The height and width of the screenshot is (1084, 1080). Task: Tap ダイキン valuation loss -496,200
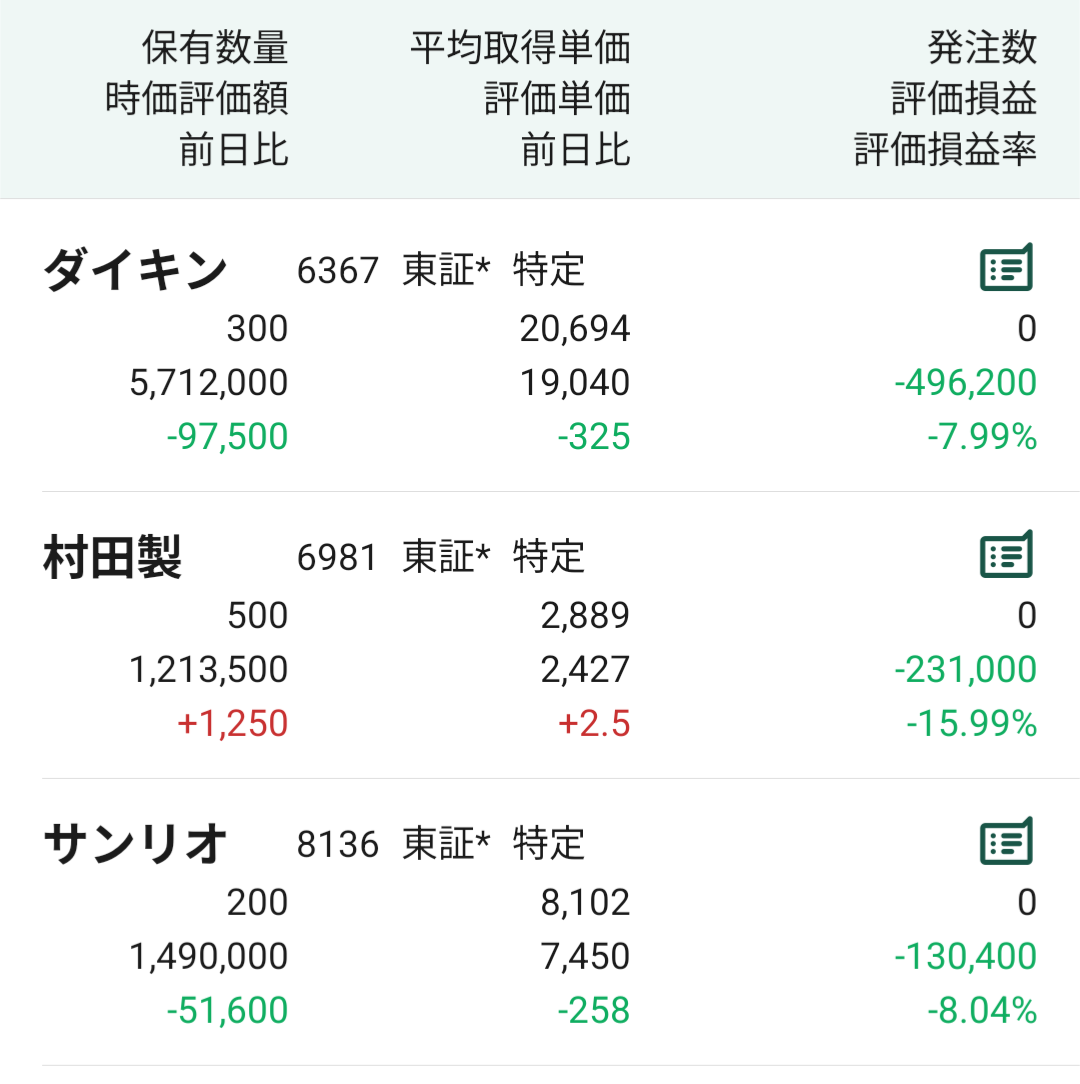click(966, 382)
